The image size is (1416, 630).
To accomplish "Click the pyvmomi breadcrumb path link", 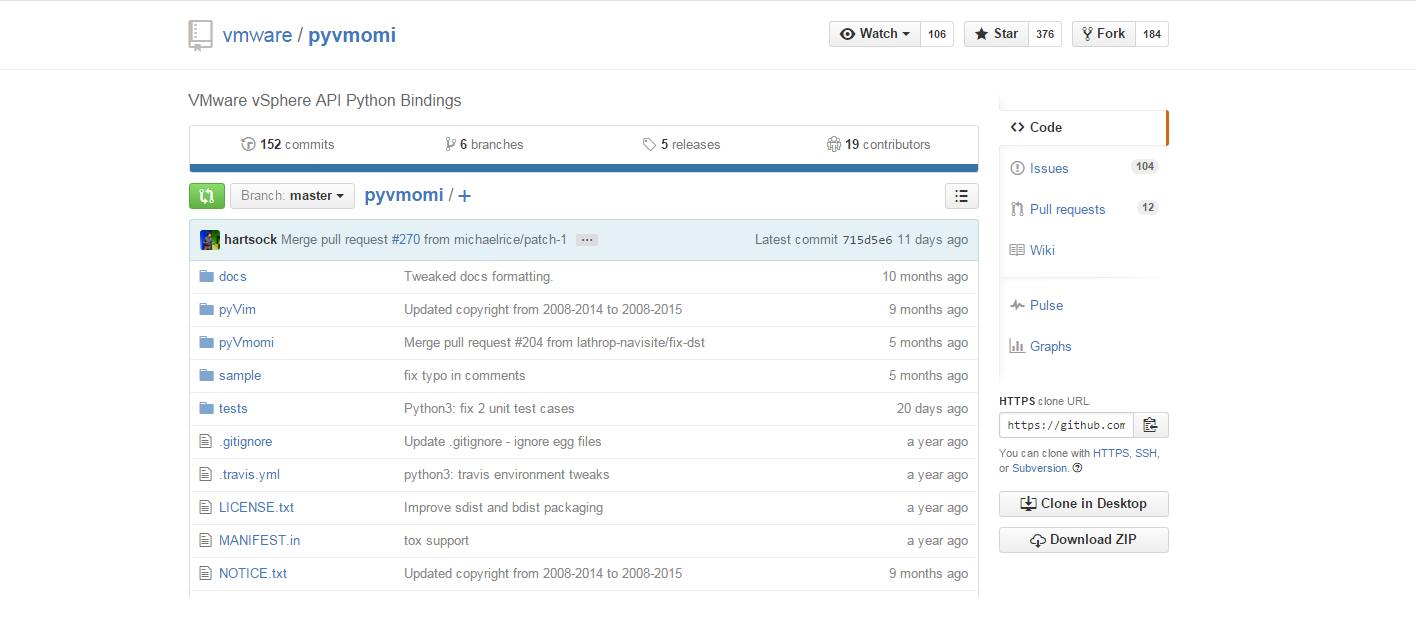I will pyautogui.click(x=404, y=195).
